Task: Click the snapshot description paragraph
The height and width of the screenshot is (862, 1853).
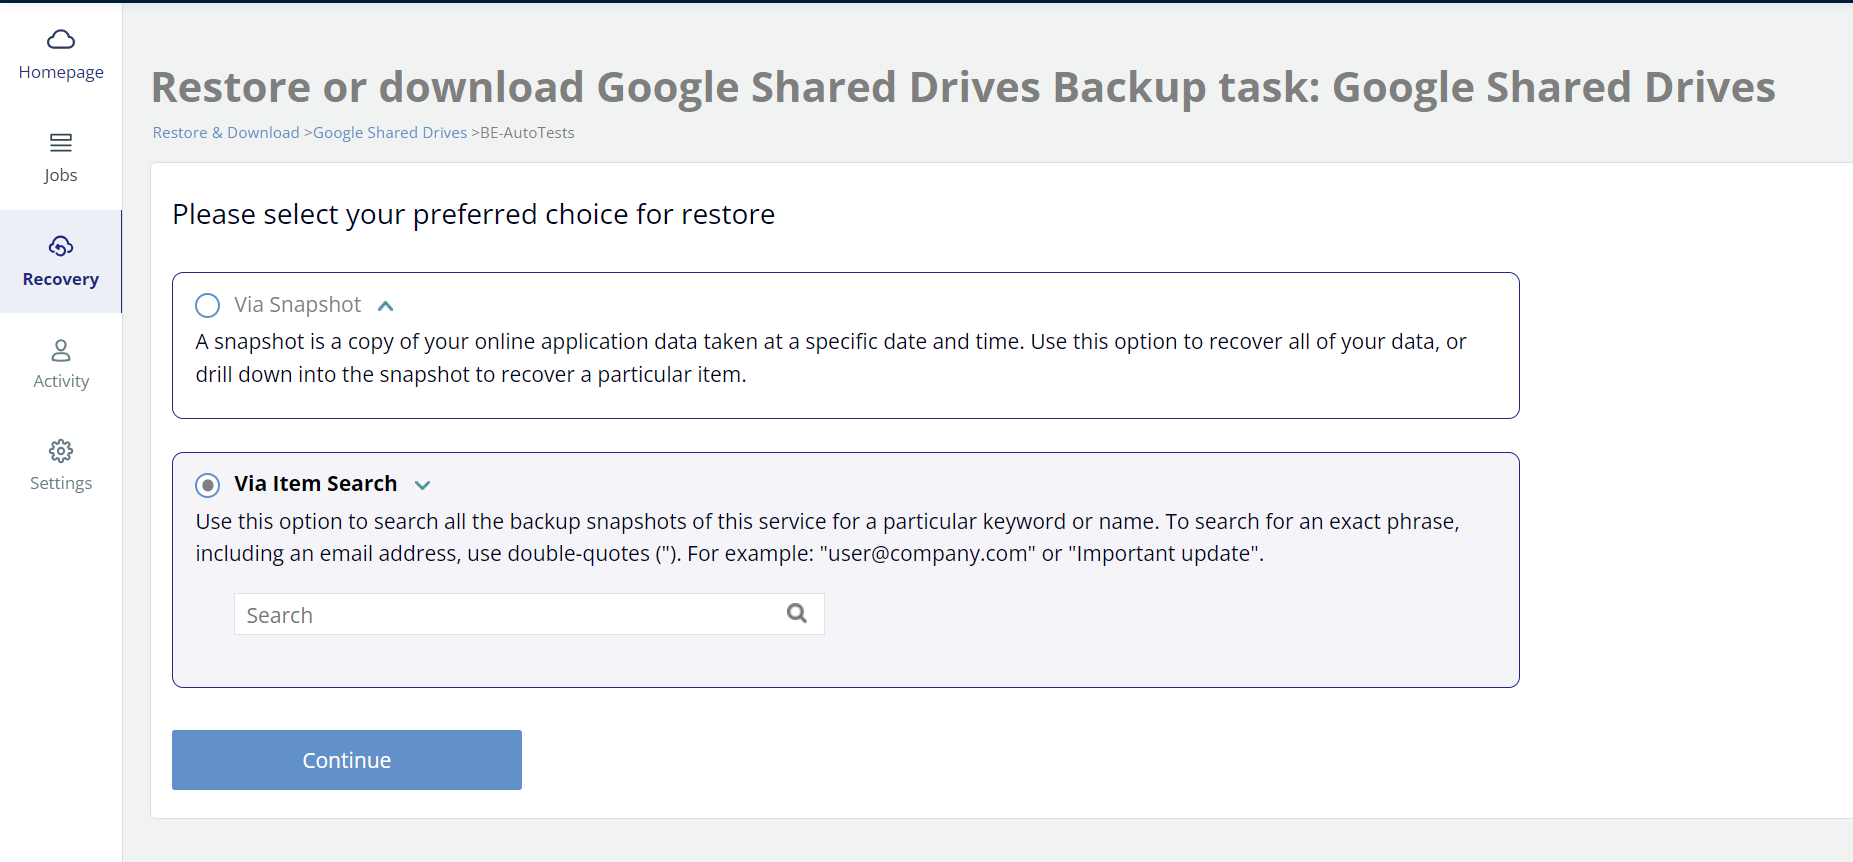Action: (831, 358)
